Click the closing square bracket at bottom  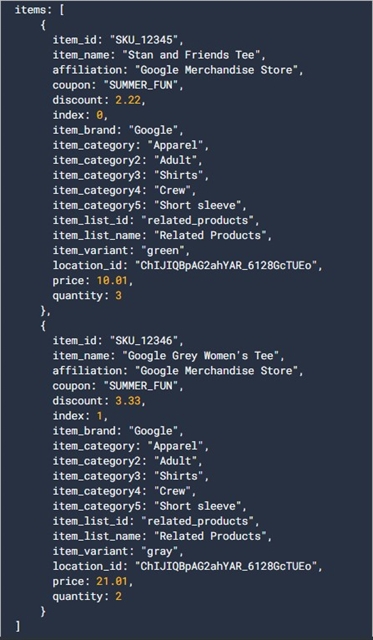point(18,627)
